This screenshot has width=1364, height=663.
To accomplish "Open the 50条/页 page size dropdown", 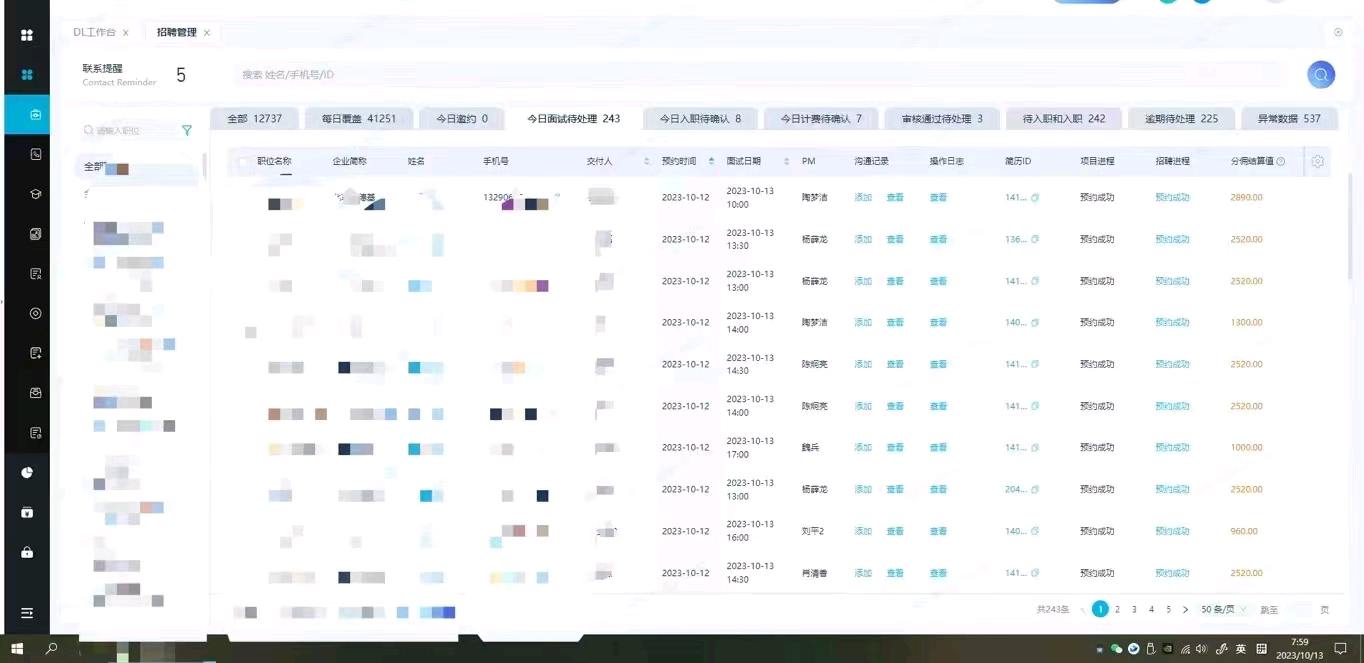I will pos(1224,609).
